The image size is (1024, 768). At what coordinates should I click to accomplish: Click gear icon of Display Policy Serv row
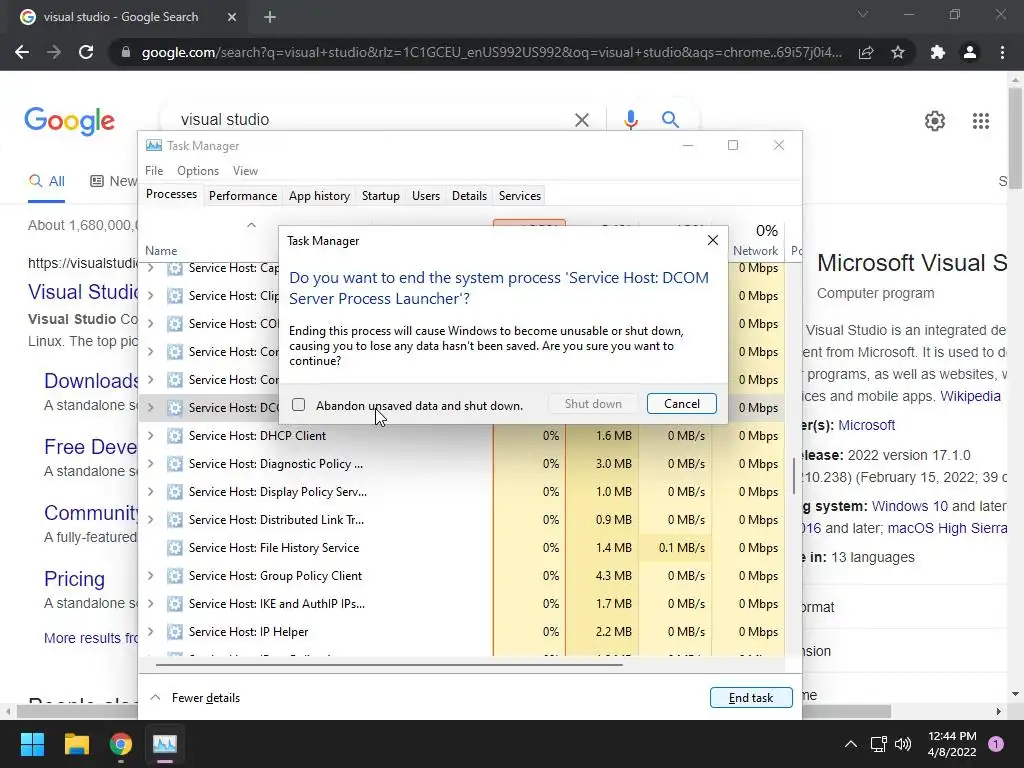(x=174, y=492)
